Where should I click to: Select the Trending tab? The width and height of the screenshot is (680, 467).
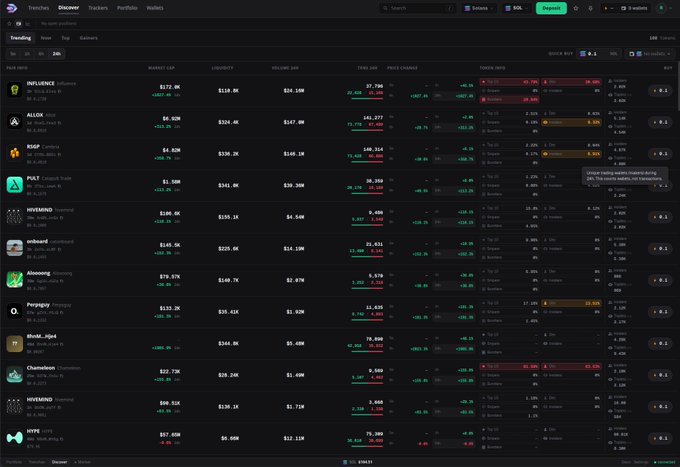click(x=20, y=38)
